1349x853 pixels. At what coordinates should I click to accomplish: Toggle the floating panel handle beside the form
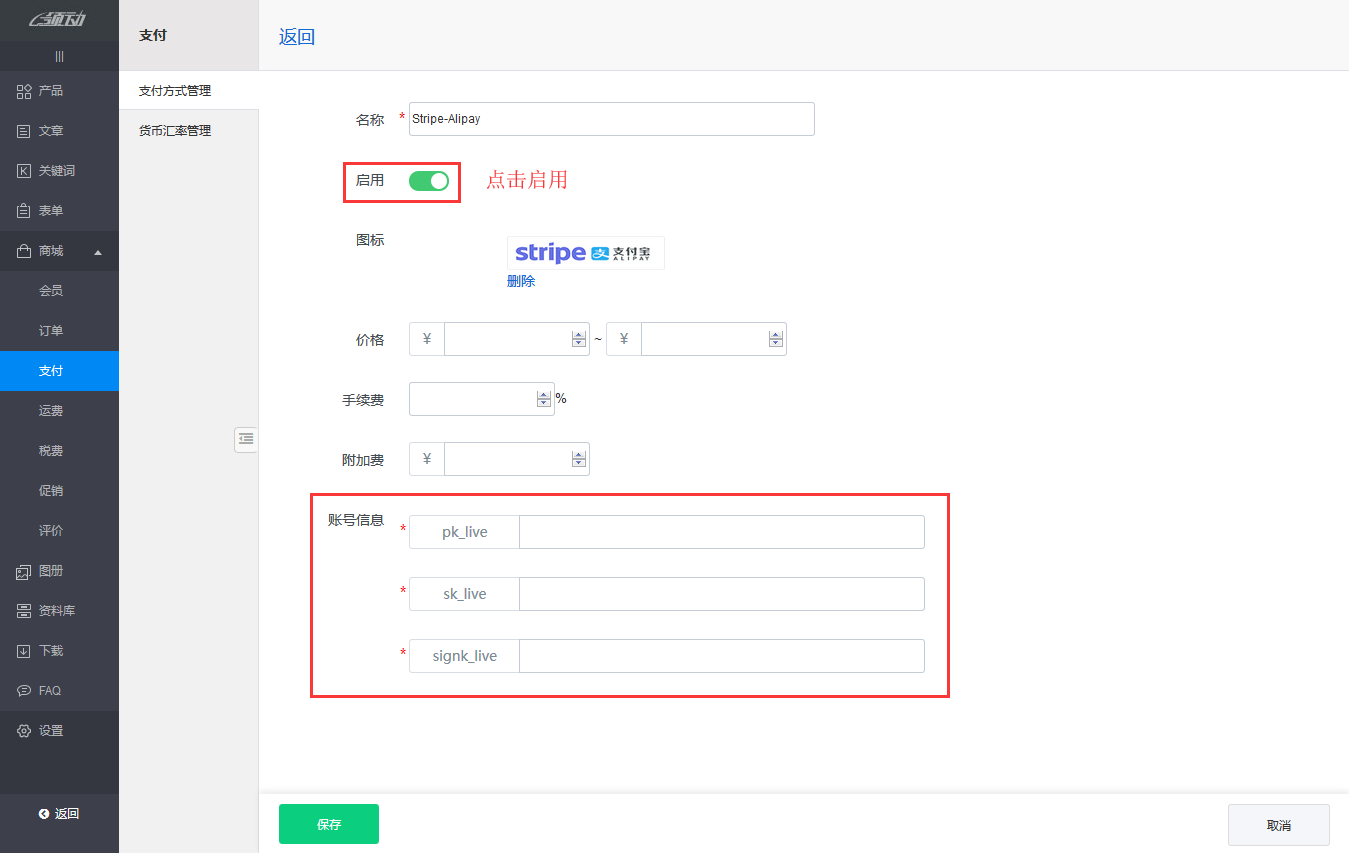click(x=246, y=439)
